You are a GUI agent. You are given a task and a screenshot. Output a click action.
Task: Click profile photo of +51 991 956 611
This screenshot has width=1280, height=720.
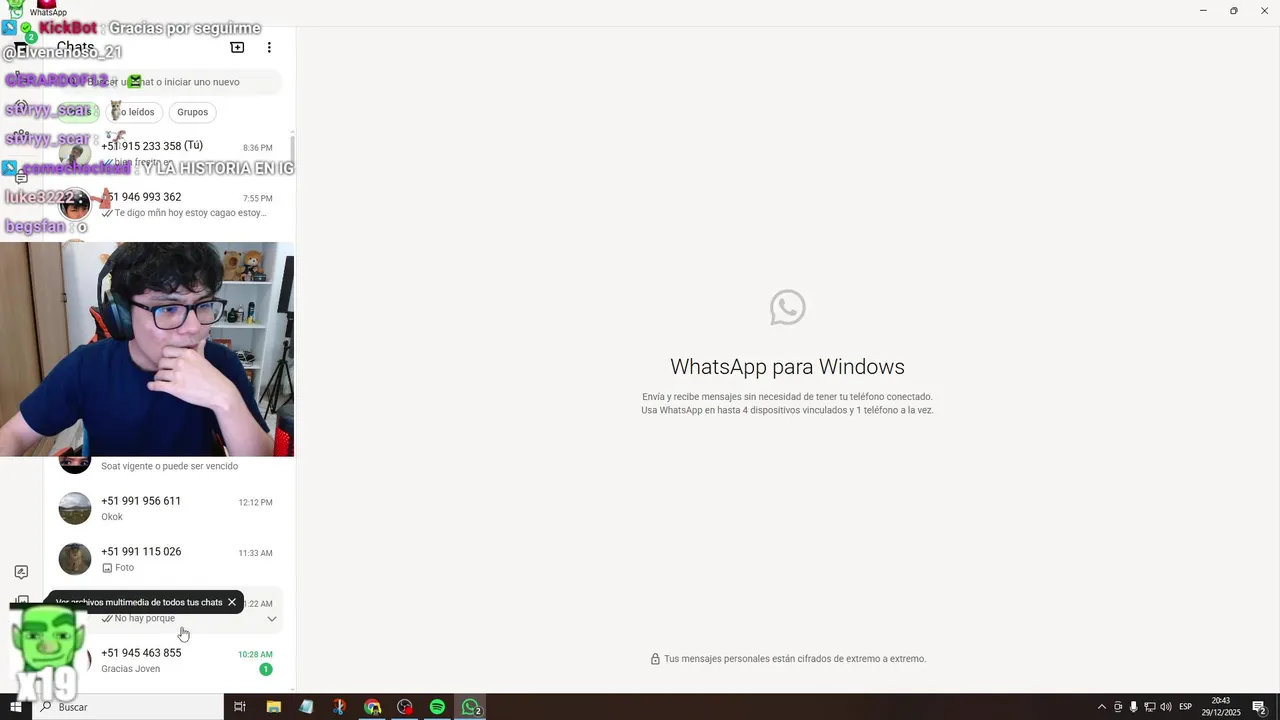tap(75, 508)
